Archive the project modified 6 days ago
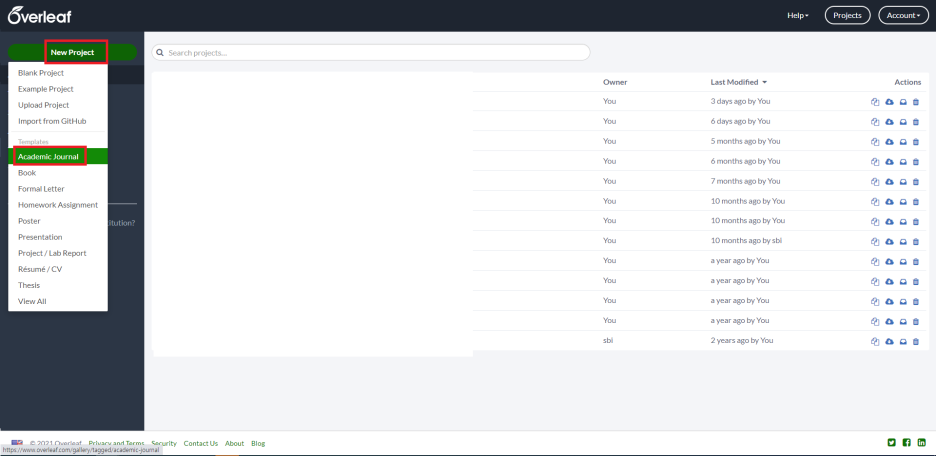The image size is (936, 456). pyautogui.click(x=903, y=122)
